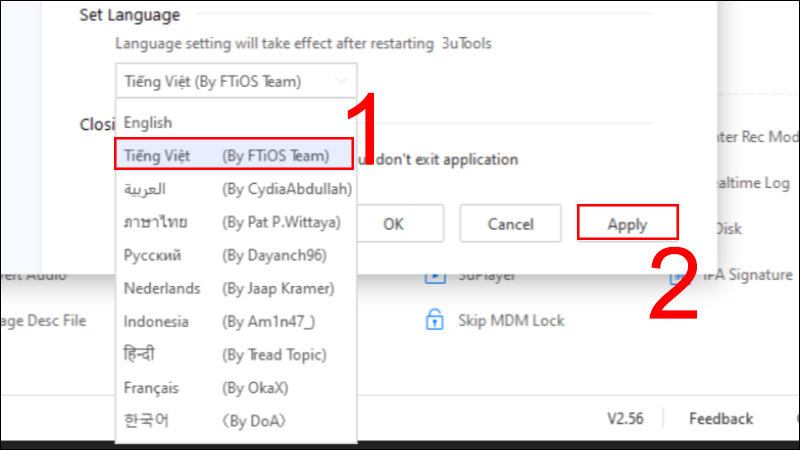Open the Skip MDM Lock tool label
Image resolution: width=800 pixels, height=450 pixels.
(511, 320)
